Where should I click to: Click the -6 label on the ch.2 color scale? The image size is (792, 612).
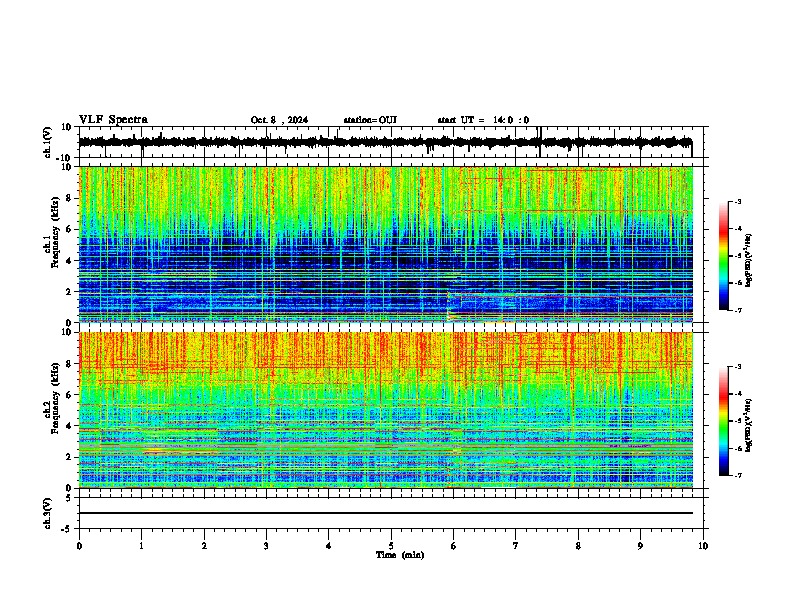pos(737,448)
